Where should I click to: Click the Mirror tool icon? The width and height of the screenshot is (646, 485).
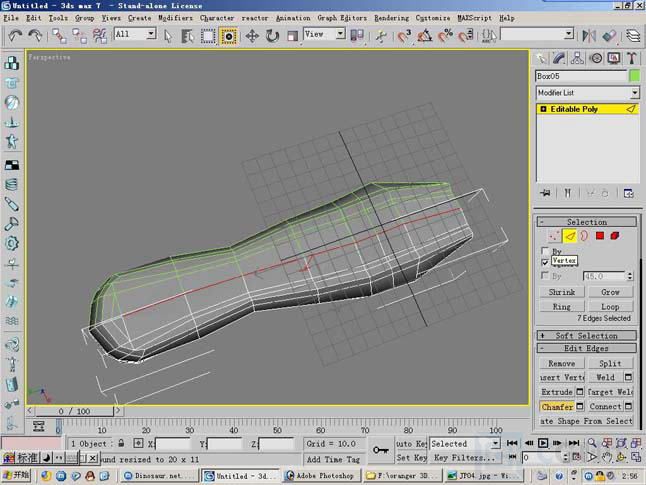tap(589, 36)
